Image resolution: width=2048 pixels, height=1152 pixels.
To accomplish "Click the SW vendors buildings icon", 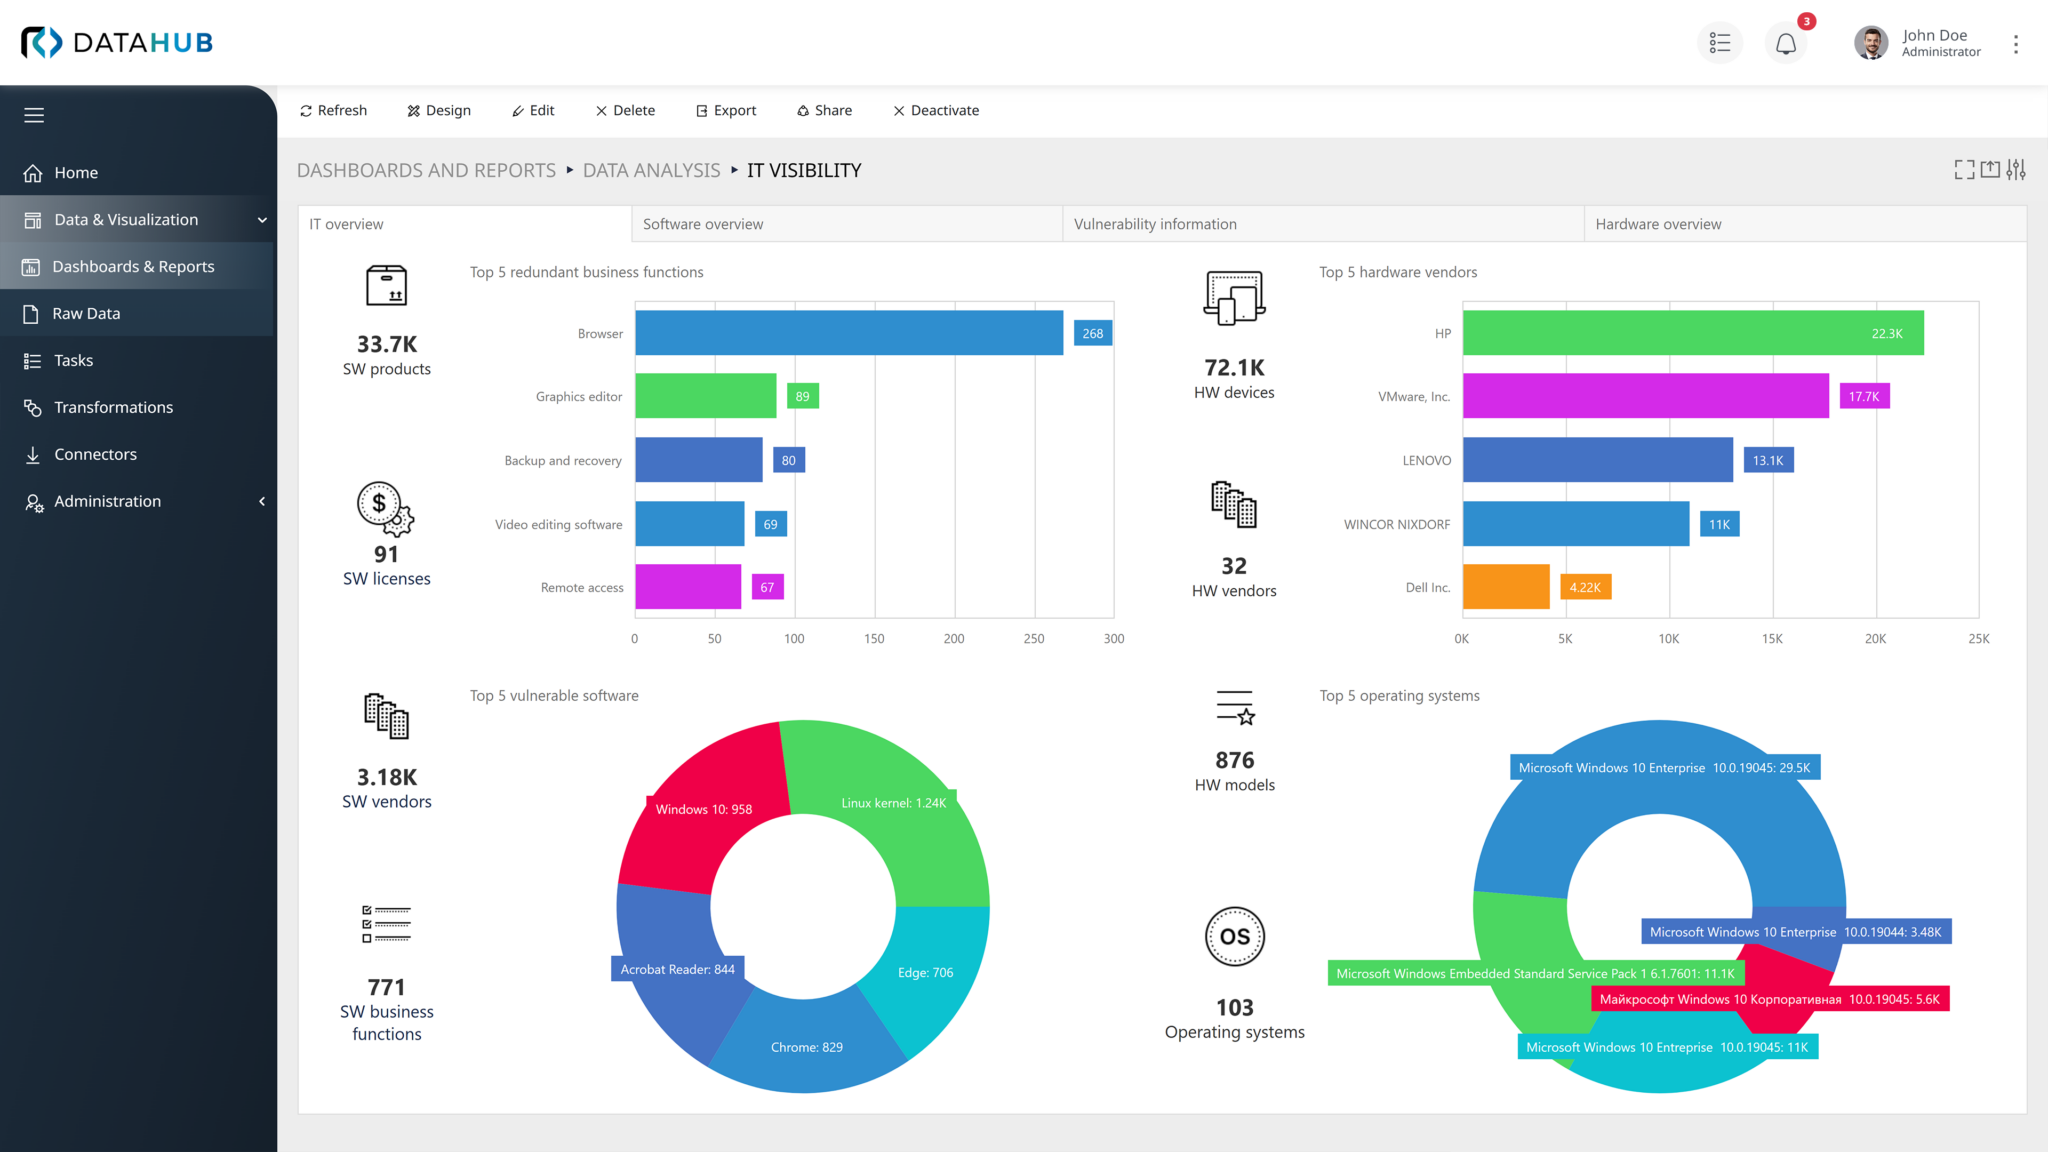I will 386,716.
